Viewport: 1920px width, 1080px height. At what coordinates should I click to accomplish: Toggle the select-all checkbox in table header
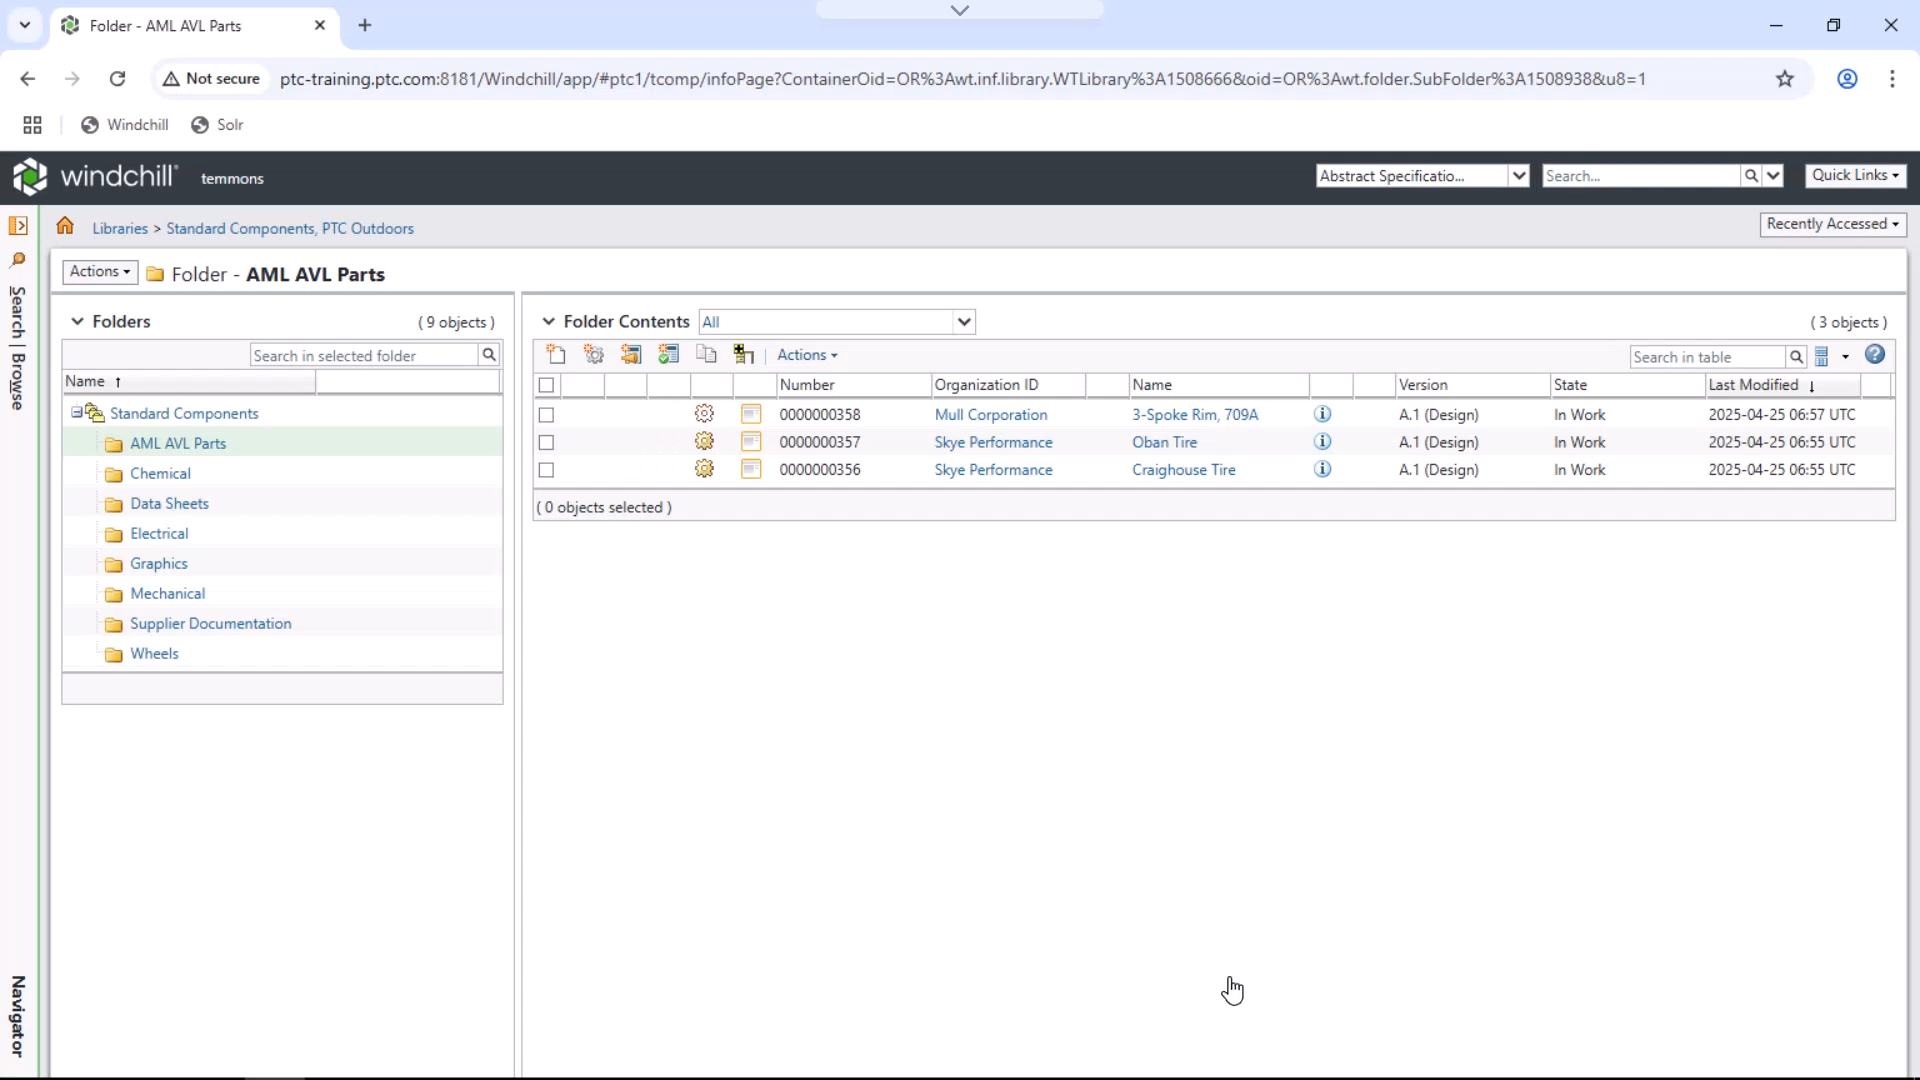tap(546, 385)
